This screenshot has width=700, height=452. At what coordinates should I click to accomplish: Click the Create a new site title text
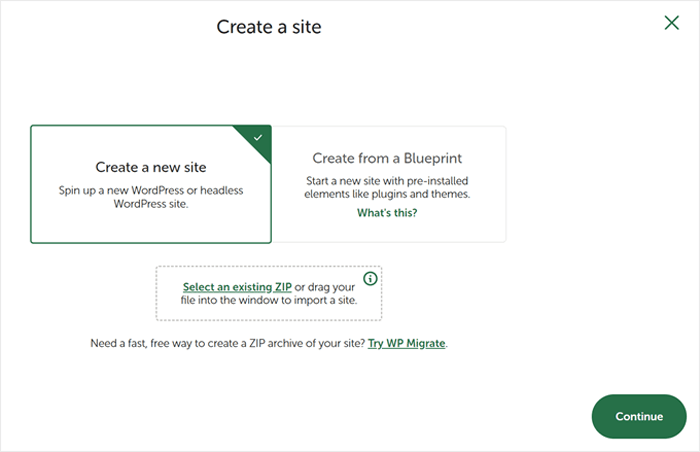tap(151, 167)
